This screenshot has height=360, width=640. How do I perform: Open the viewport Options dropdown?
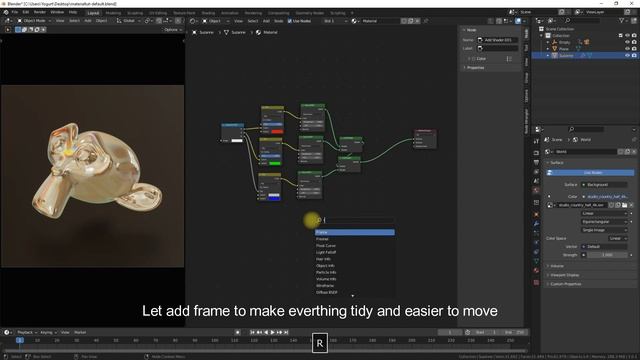(x=172, y=29)
